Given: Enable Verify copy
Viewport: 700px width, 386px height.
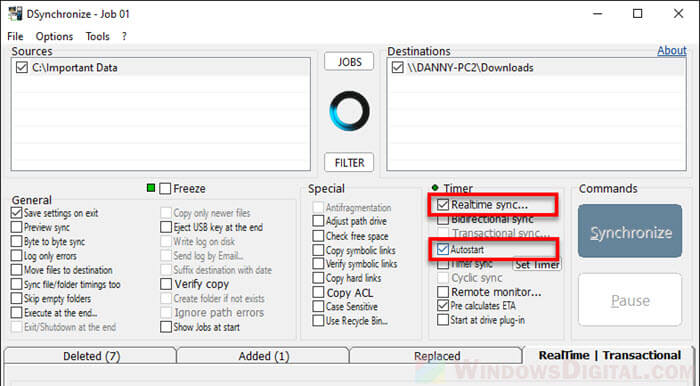Looking at the screenshot, I should coord(166,284).
